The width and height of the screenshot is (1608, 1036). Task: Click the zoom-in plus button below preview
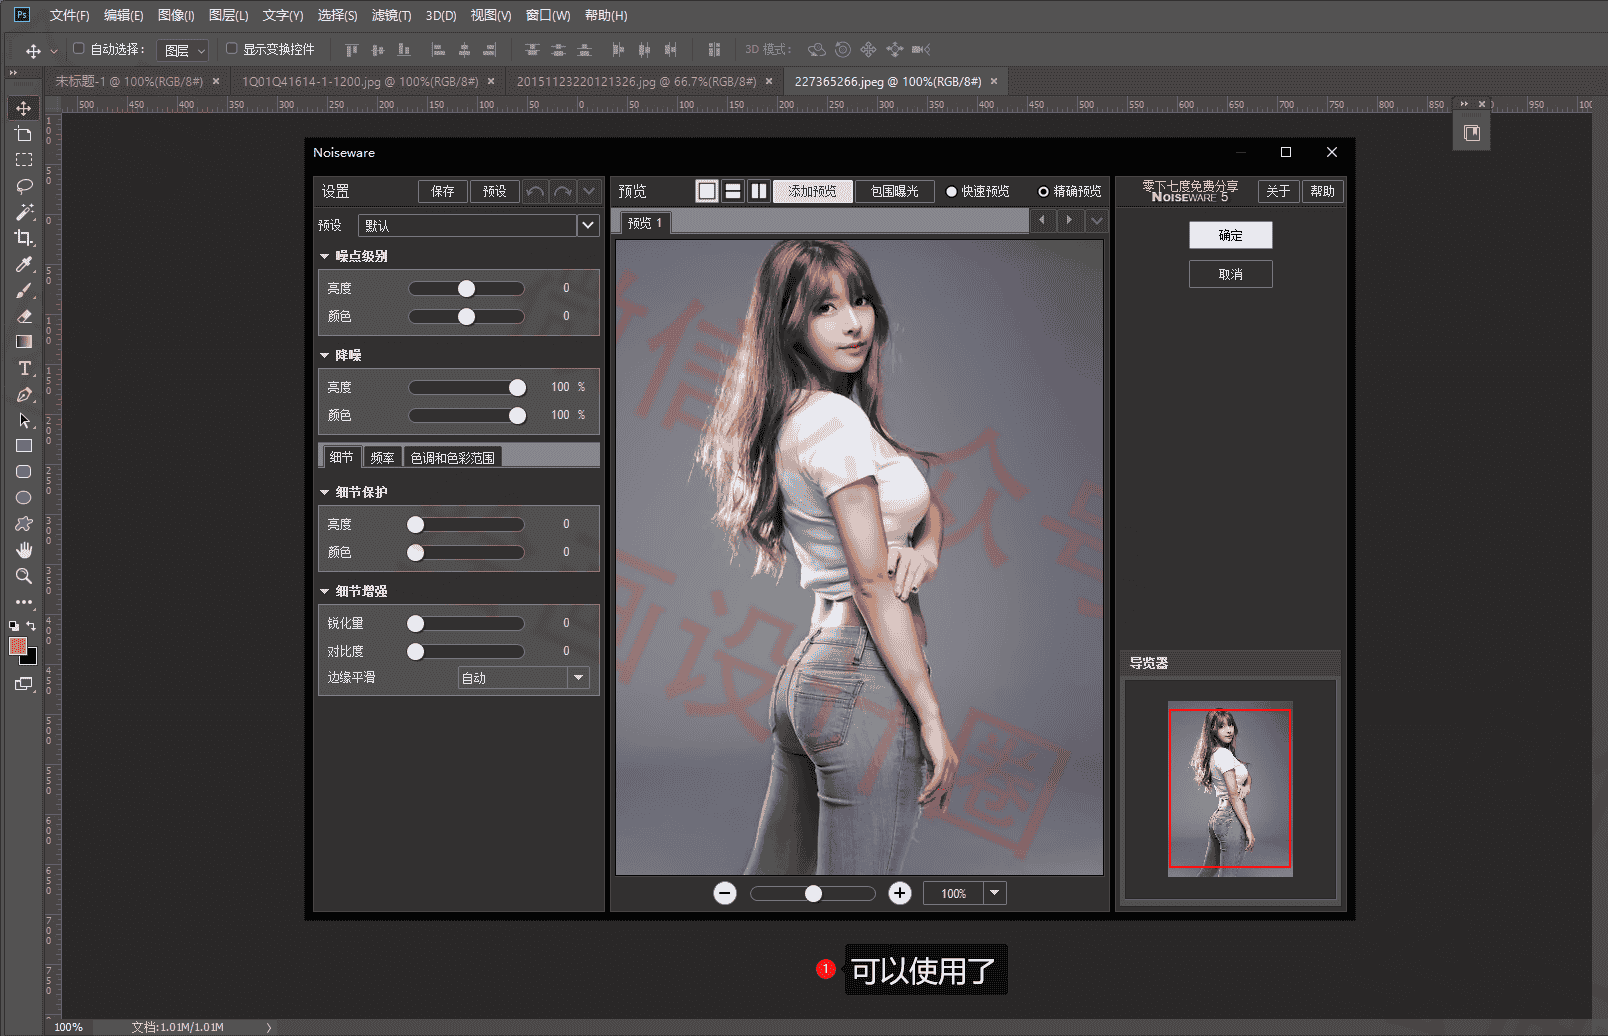coord(900,893)
